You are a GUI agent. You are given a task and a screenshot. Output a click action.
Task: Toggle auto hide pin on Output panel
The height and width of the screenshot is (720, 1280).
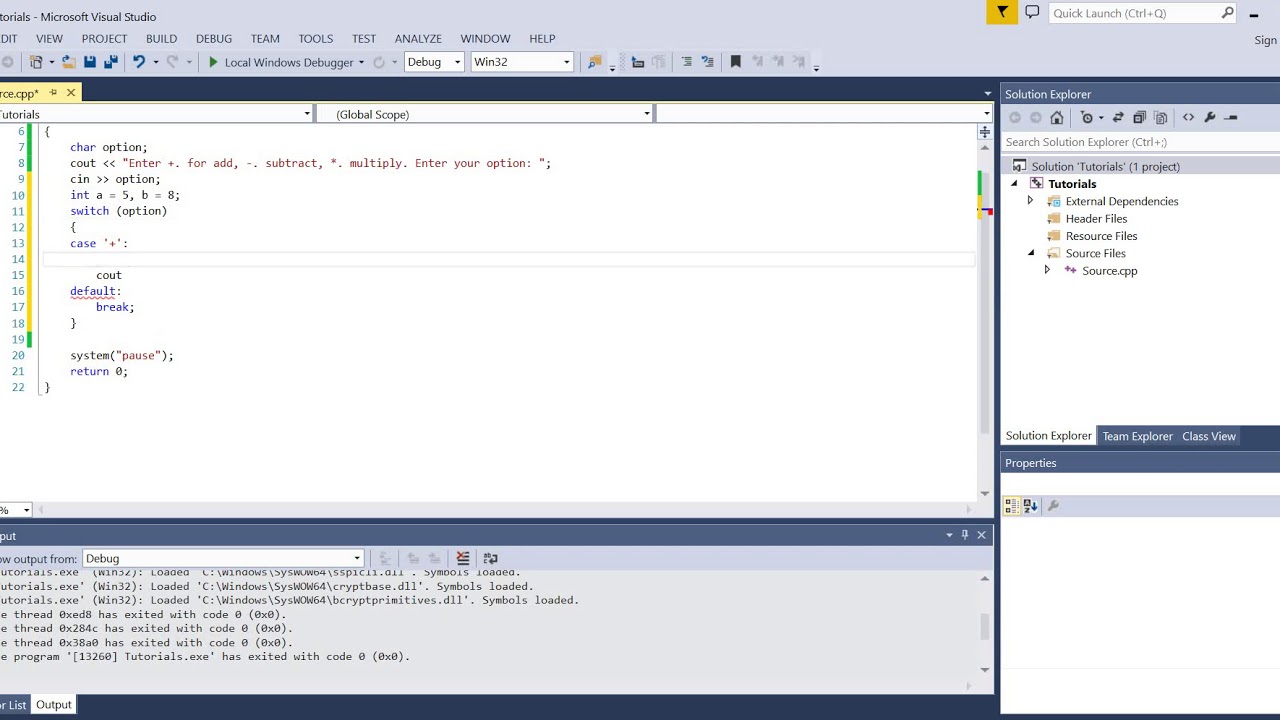pos(965,535)
